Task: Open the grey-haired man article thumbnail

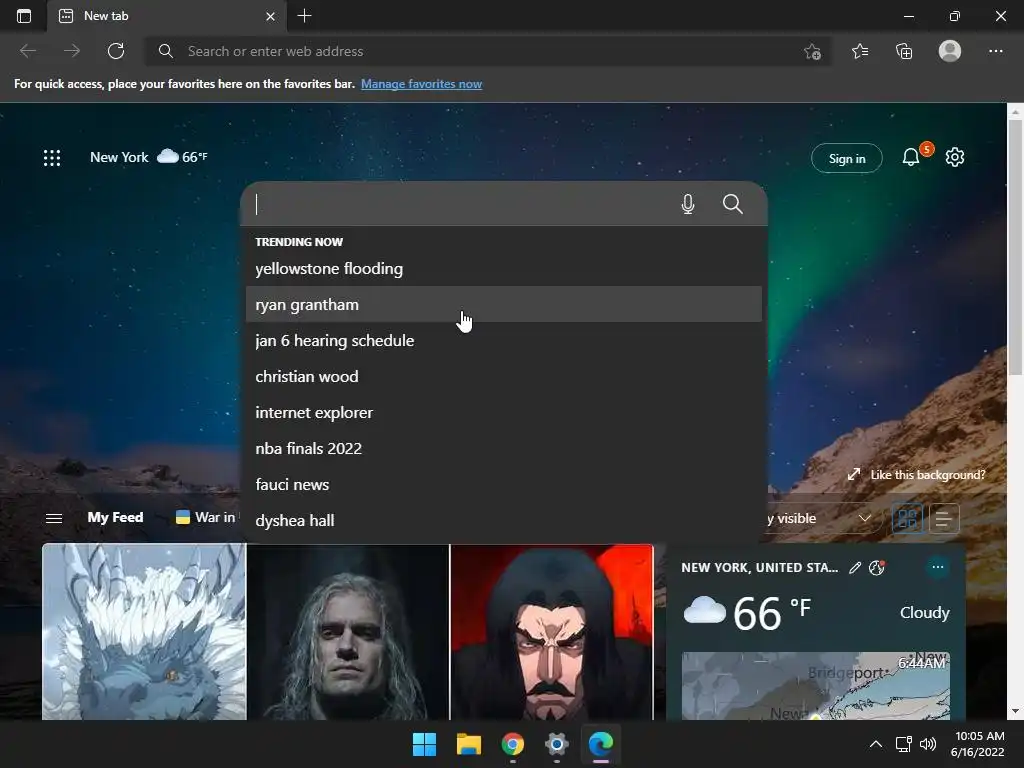Action: pos(348,632)
